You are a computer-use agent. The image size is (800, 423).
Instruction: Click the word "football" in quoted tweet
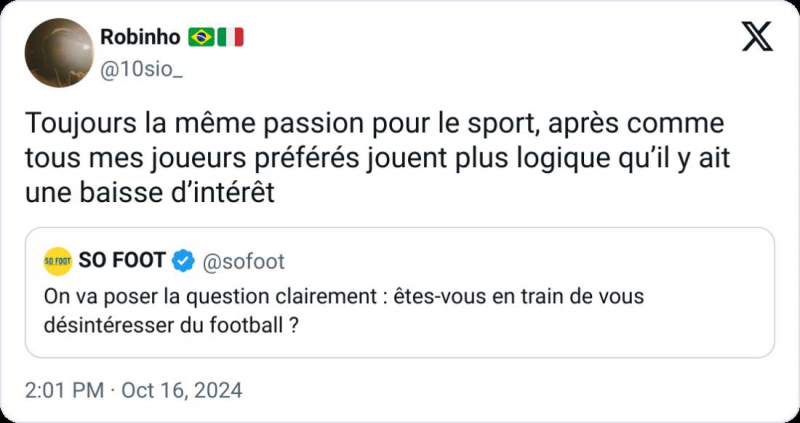tap(254, 325)
